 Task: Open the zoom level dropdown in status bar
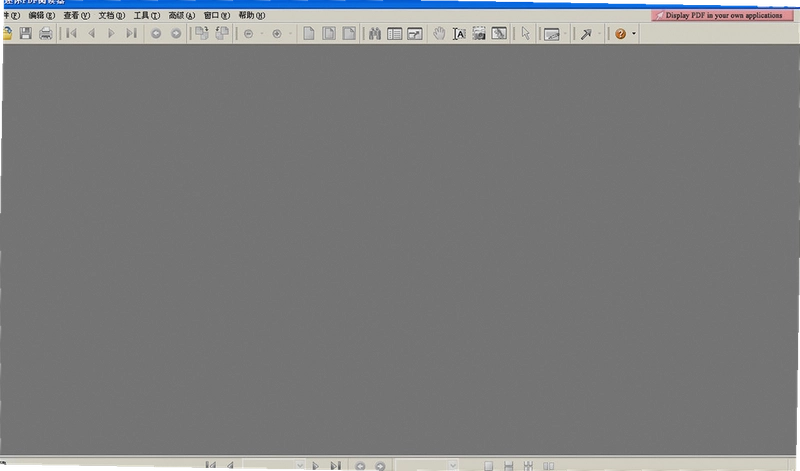coord(453,465)
